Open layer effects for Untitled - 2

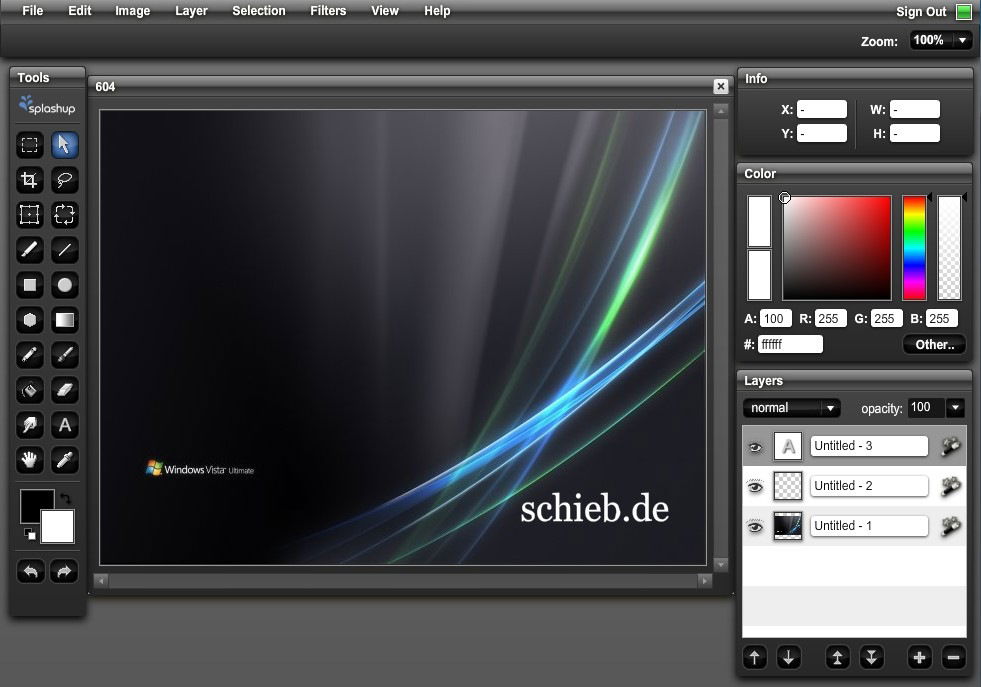point(951,486)
